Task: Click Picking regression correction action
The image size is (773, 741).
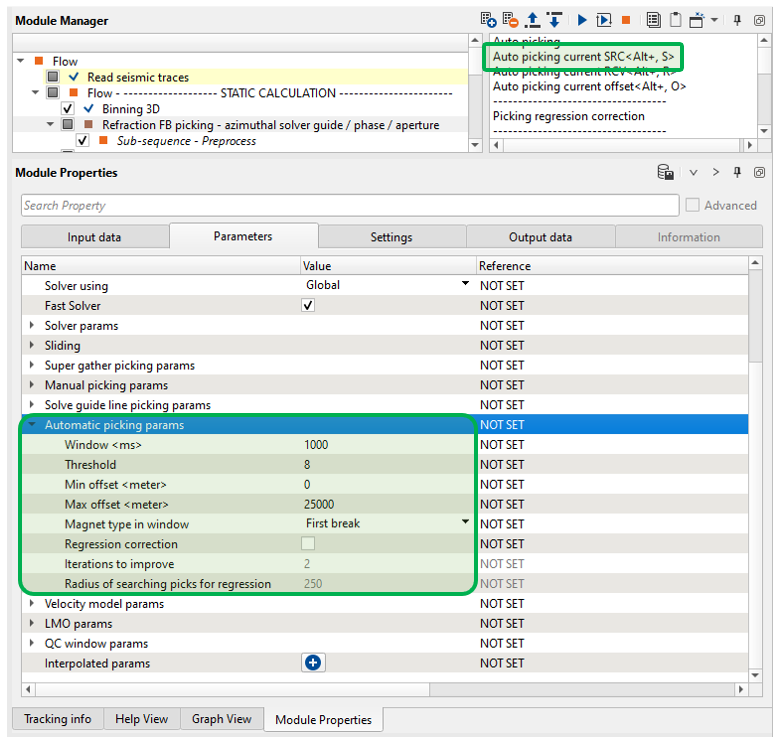Action: (568, 116)
